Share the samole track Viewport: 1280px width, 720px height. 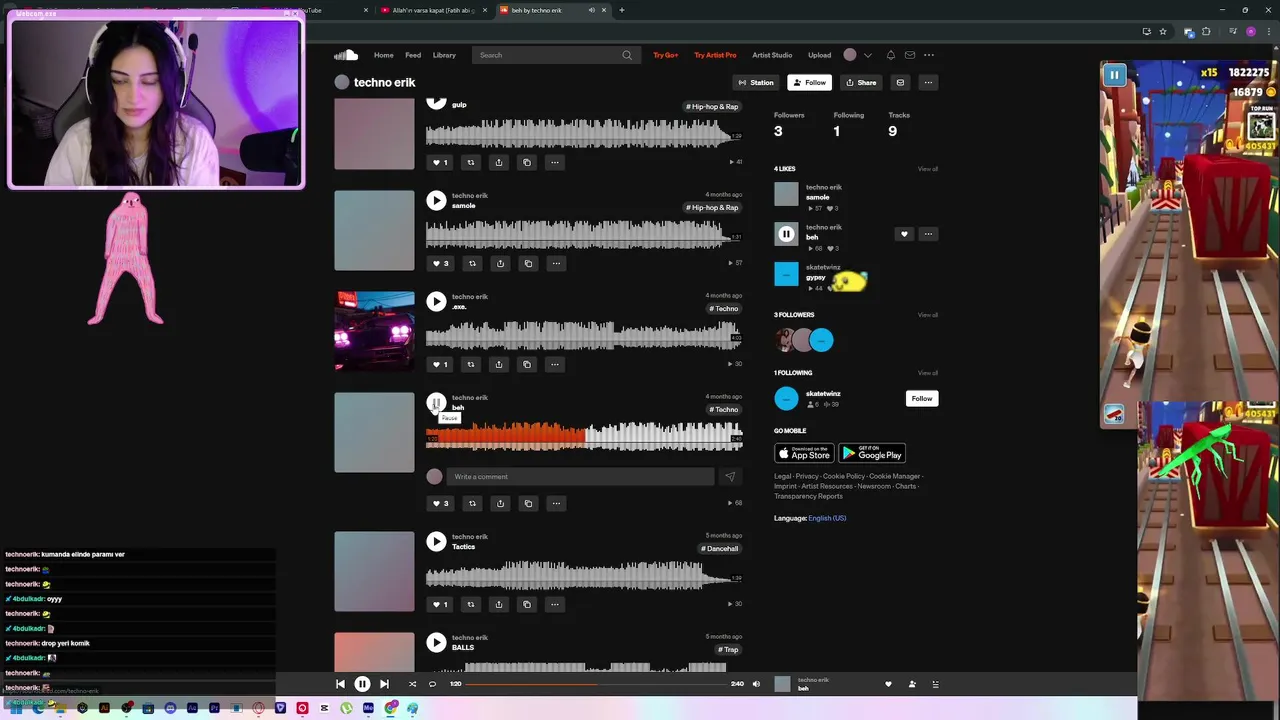[x=500, y=263]
